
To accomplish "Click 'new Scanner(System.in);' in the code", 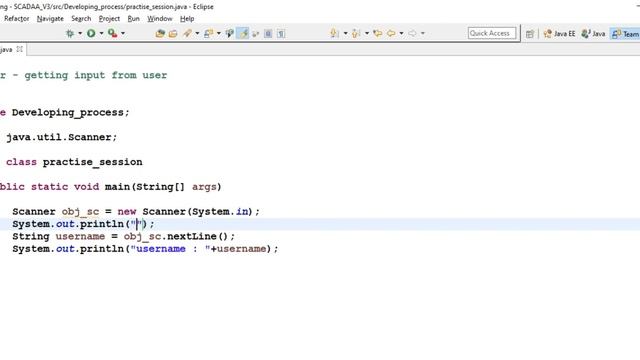I will point(189,212).
